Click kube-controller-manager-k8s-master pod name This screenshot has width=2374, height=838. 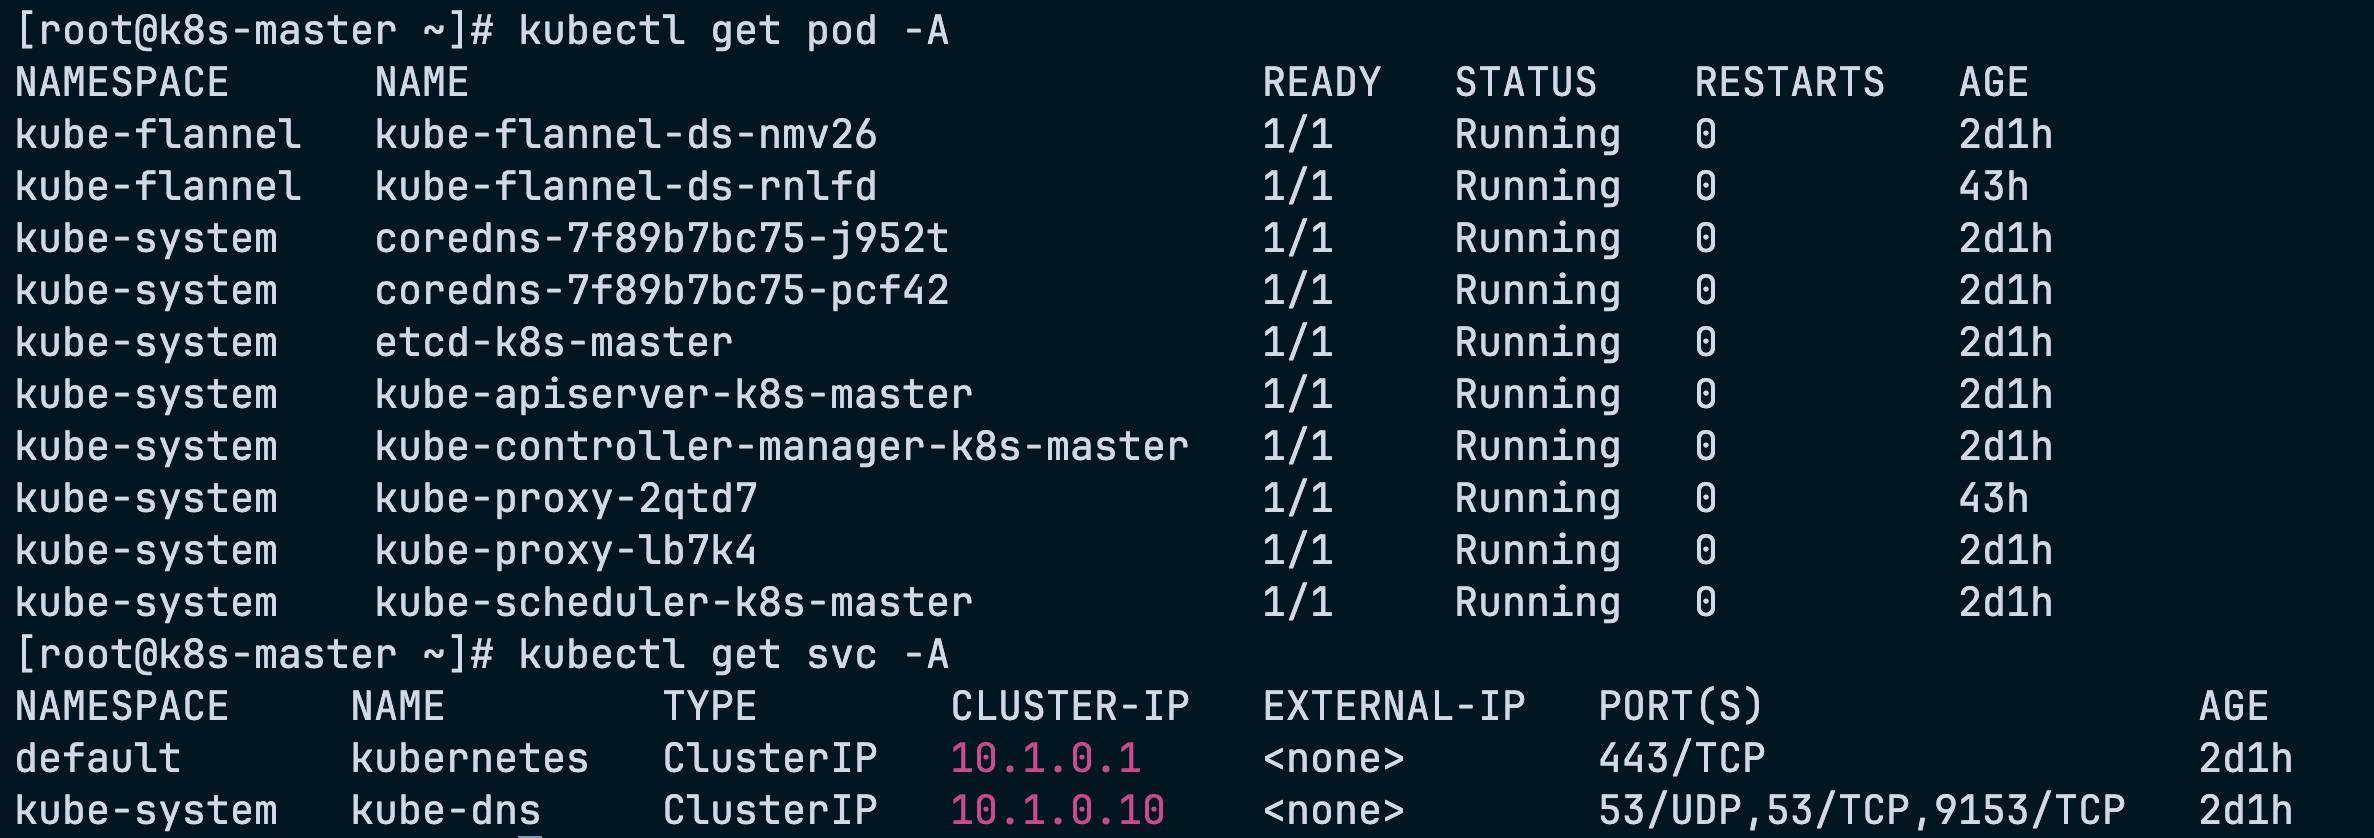(782, 447)
